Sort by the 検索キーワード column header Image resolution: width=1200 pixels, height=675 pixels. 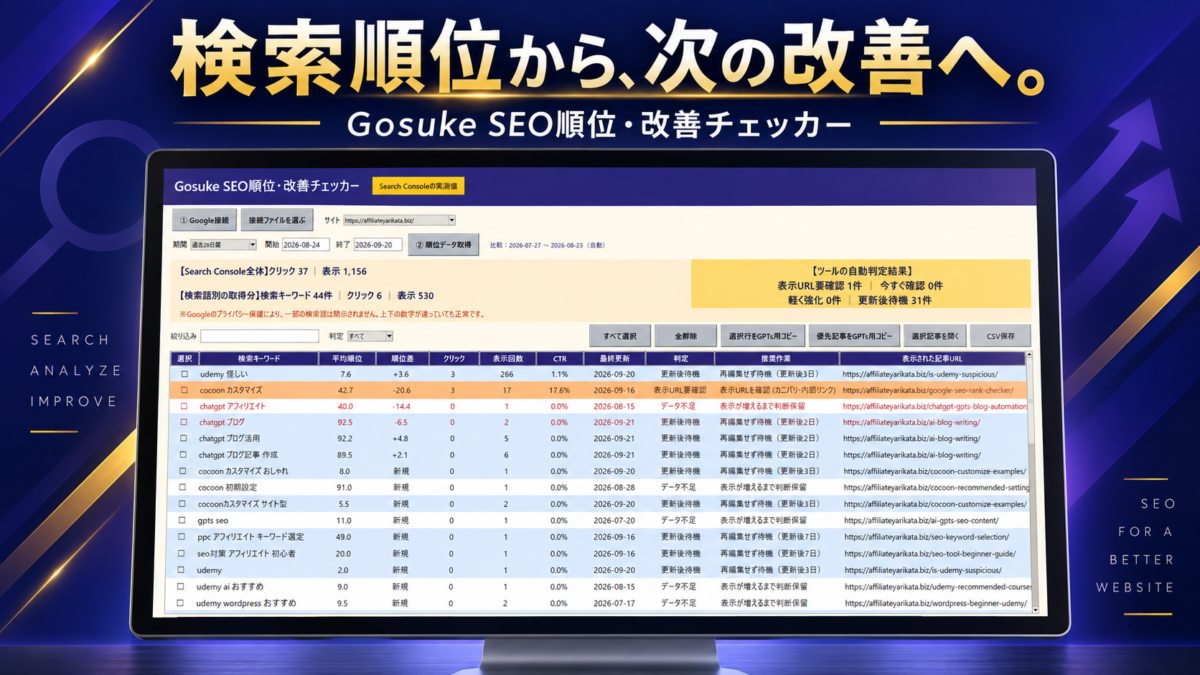click(x=259, y=358)
